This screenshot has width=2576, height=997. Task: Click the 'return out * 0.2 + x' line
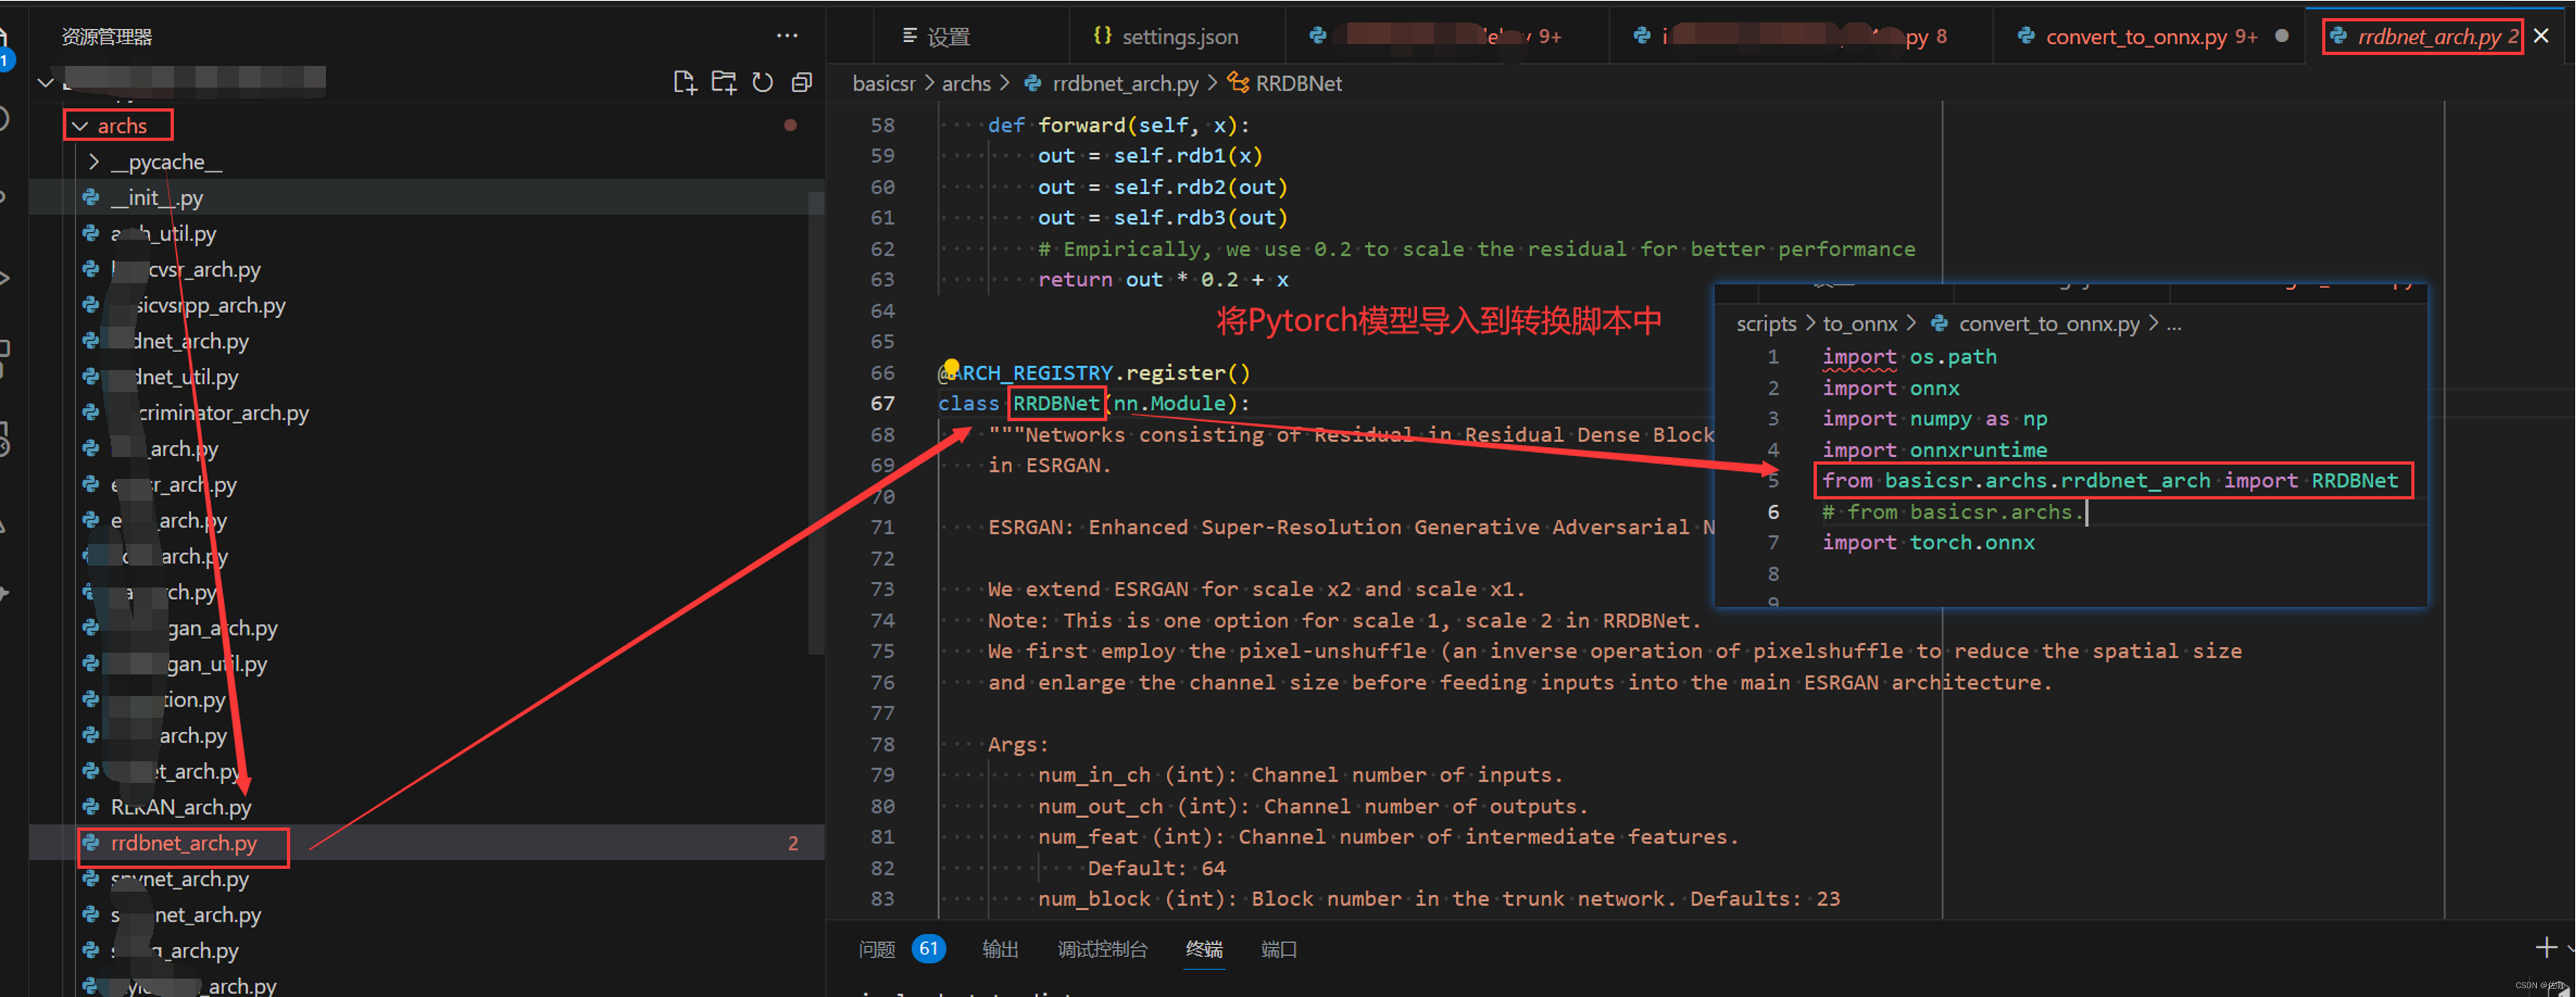(1163, 280)
